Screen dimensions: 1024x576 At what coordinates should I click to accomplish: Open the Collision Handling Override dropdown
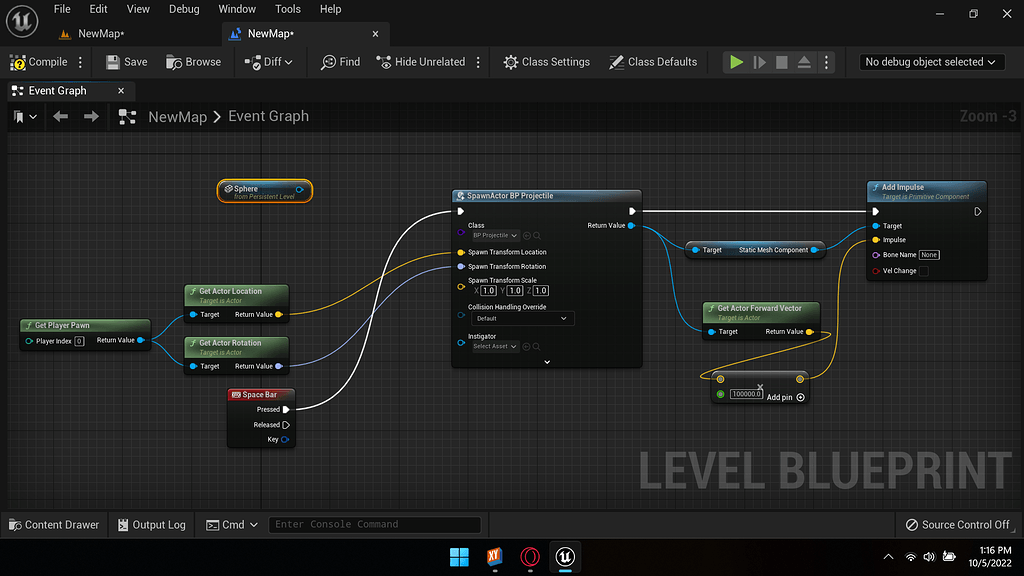523,318
